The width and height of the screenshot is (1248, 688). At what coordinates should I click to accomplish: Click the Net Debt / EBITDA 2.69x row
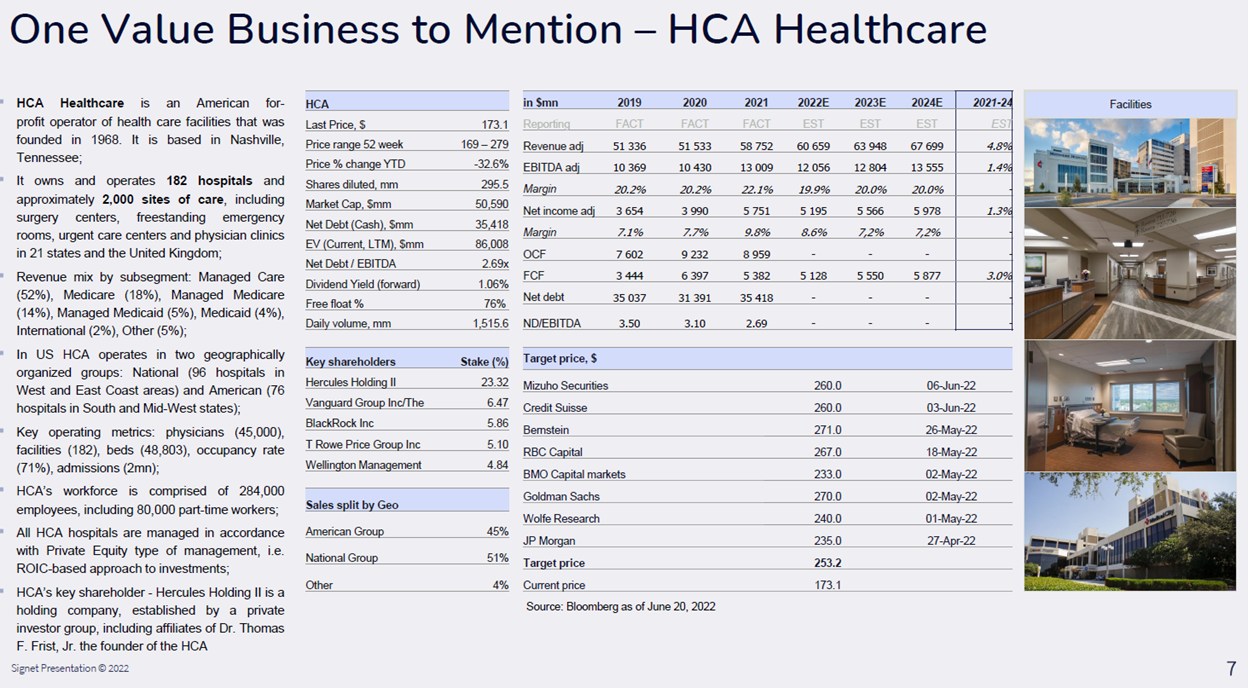(406, 264)
